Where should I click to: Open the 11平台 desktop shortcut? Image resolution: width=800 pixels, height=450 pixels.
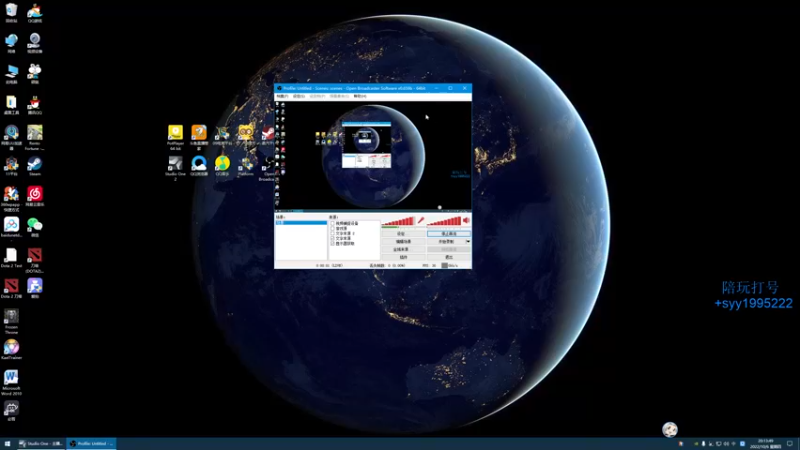tap(11, 166)
